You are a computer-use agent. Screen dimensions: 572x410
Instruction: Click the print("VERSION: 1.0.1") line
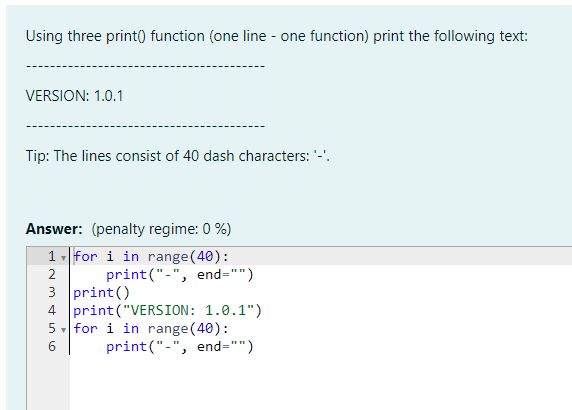[x=167, y=310]
